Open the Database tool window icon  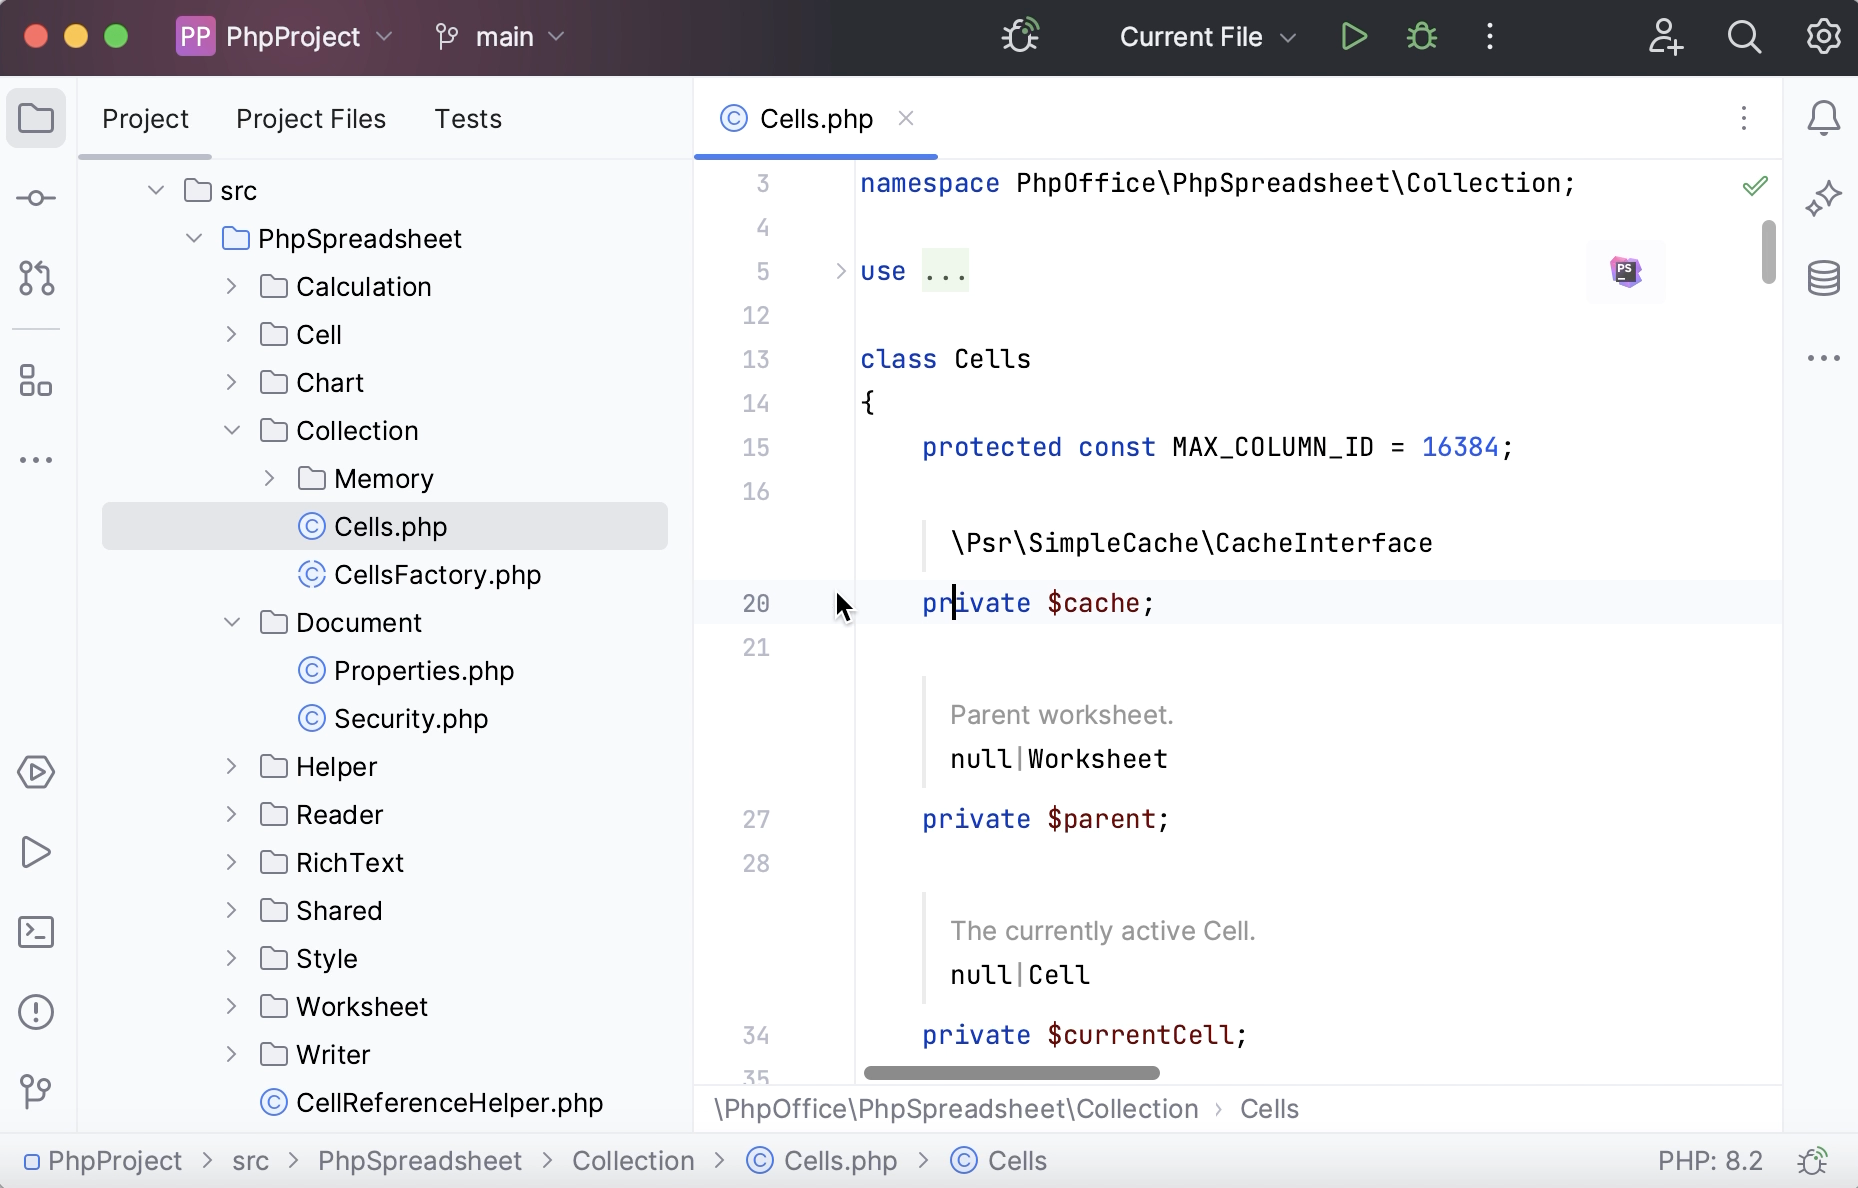pyautogui.click(x=1824, y=278)
